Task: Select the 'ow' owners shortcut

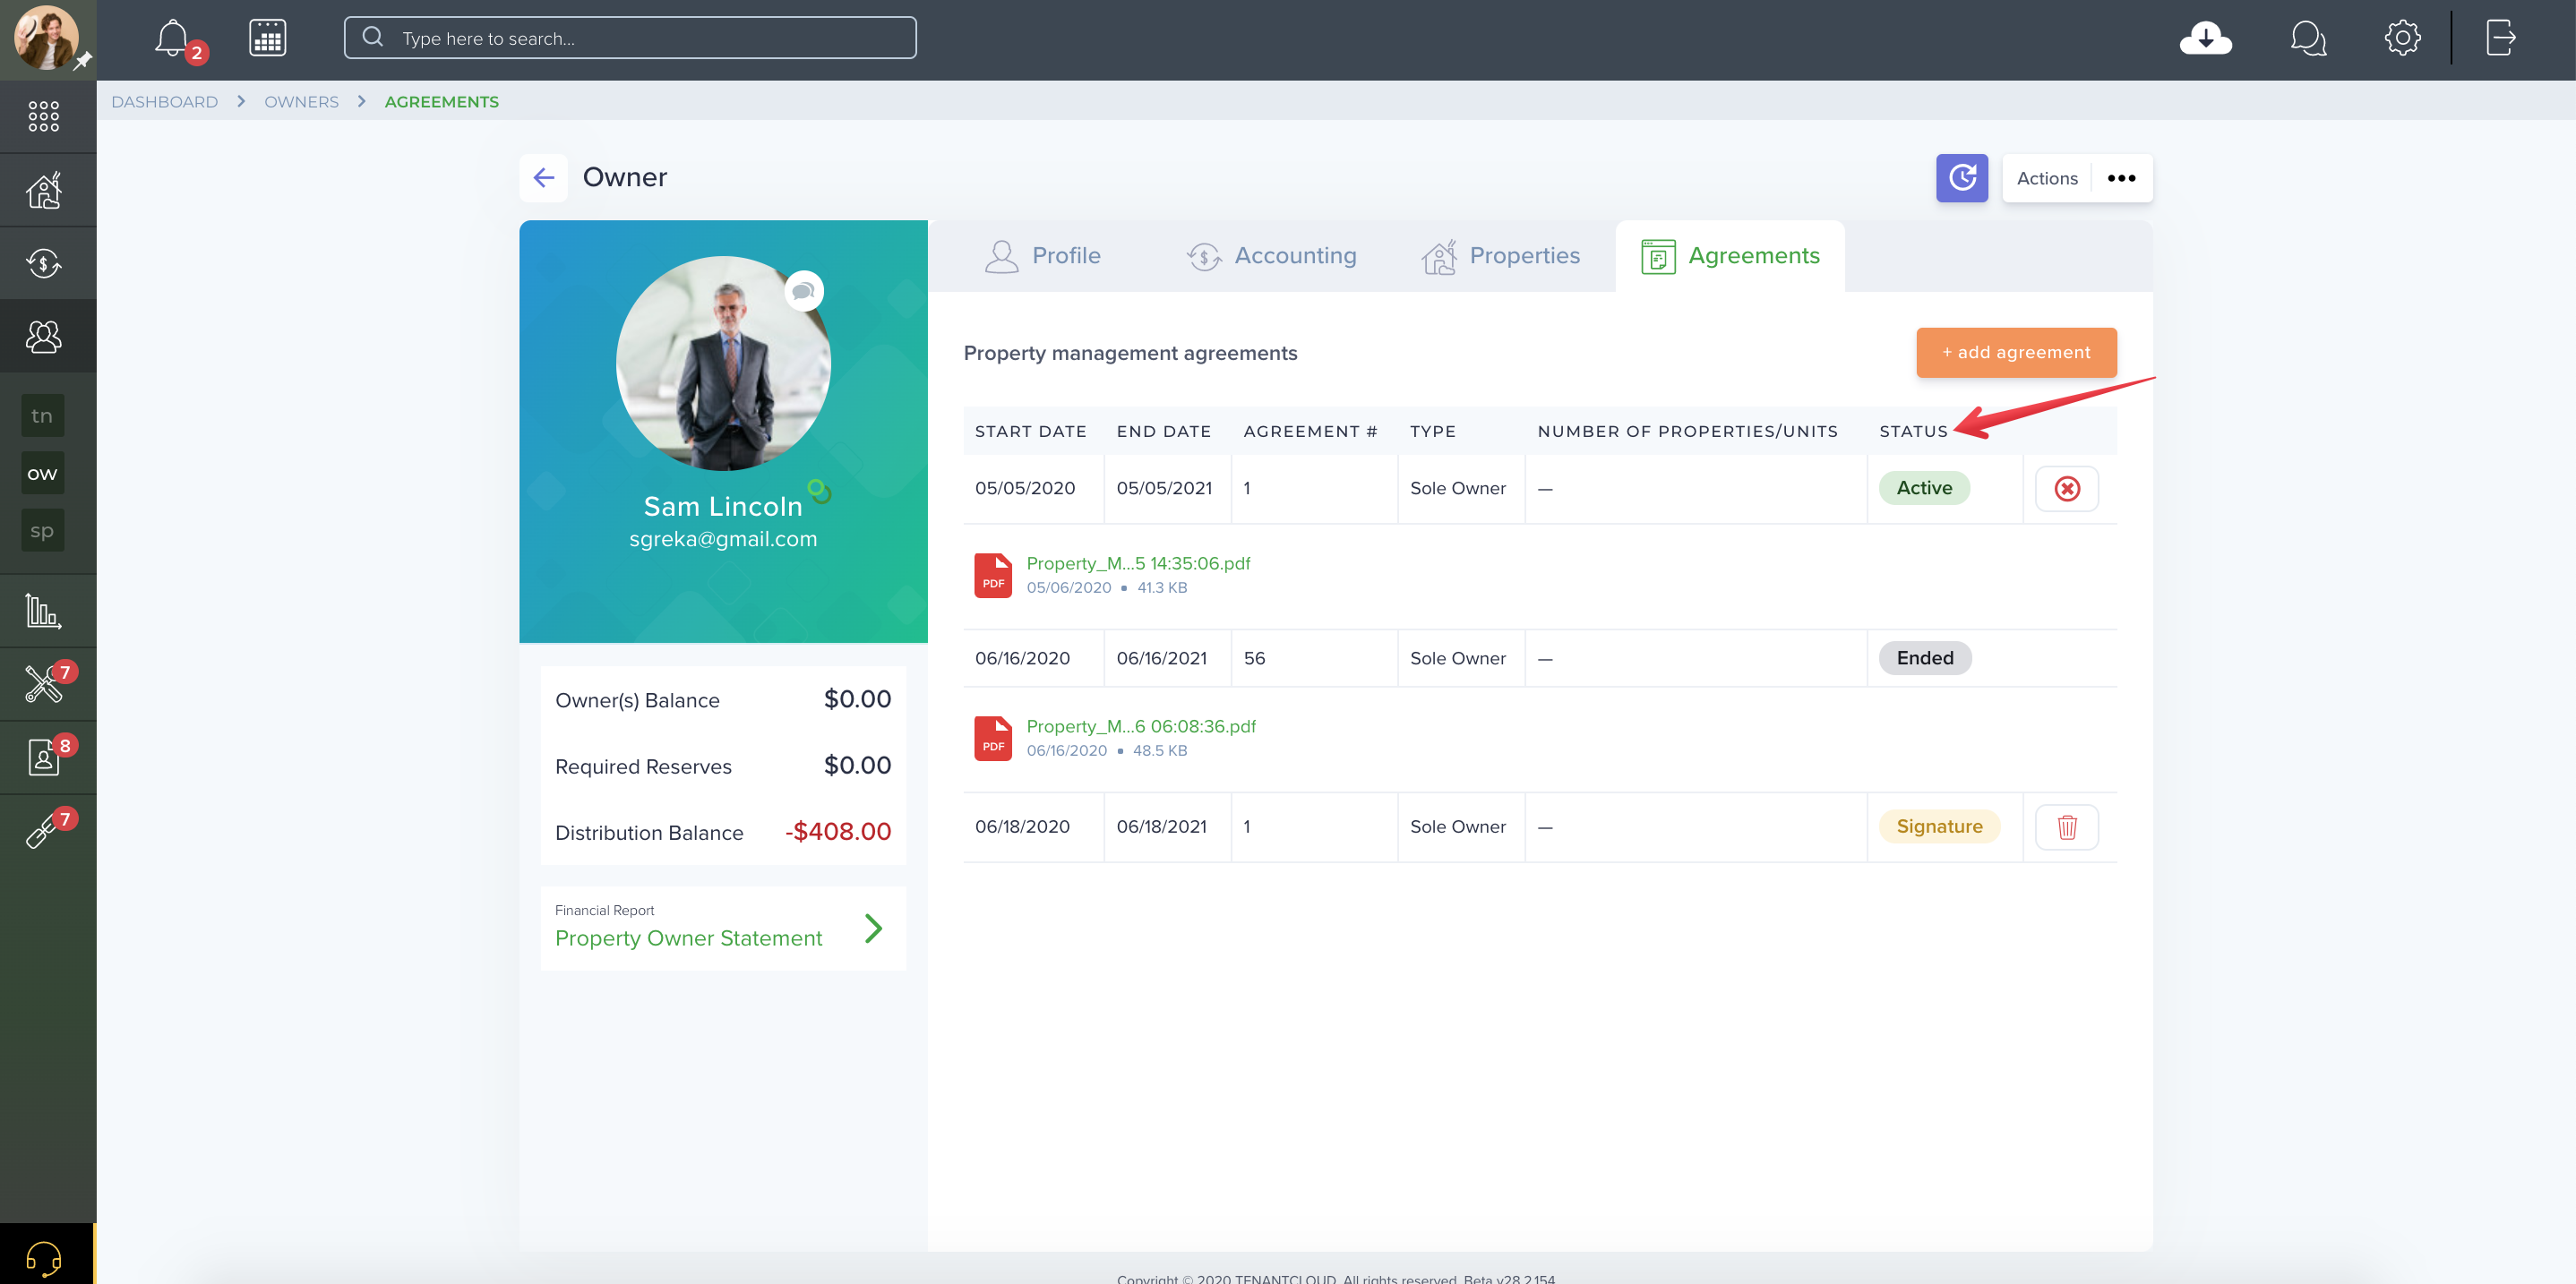Action: tap(42, 473)
